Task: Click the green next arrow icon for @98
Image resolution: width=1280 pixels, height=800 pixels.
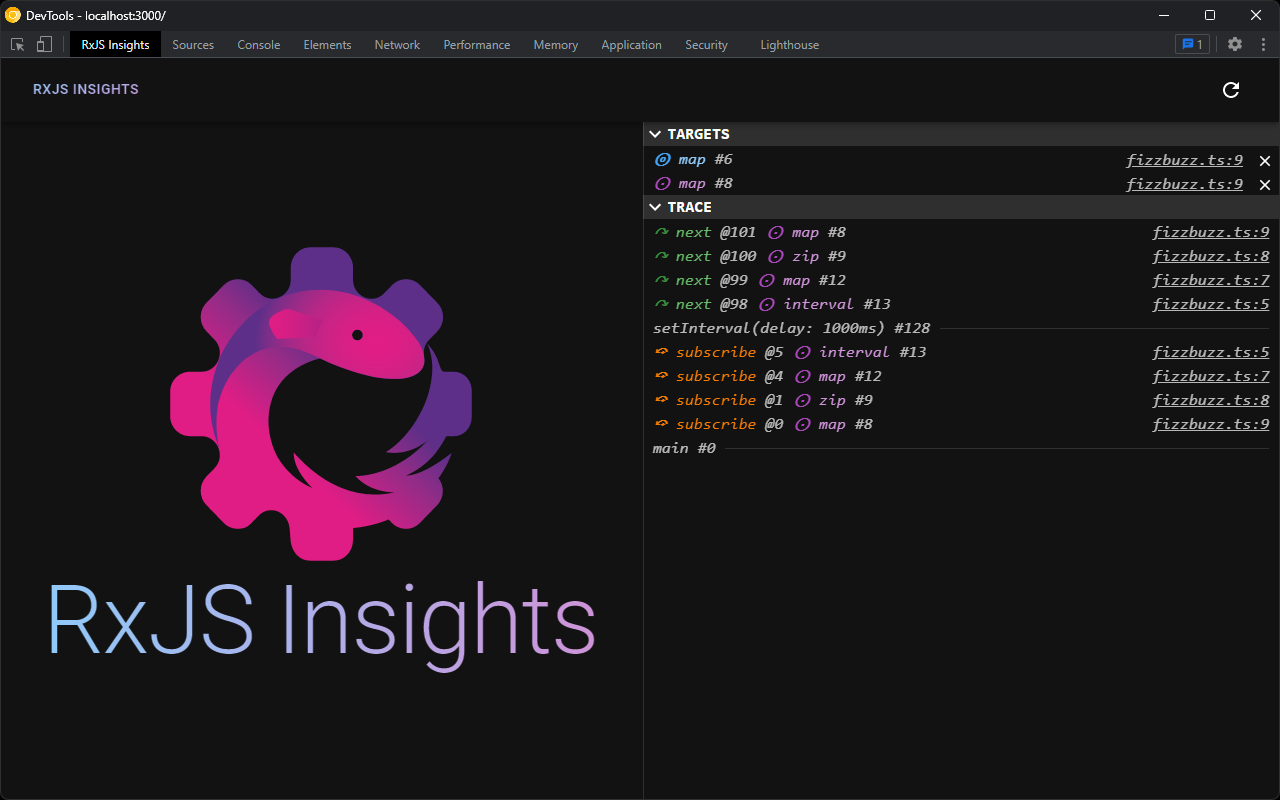Action: point(661,304)
